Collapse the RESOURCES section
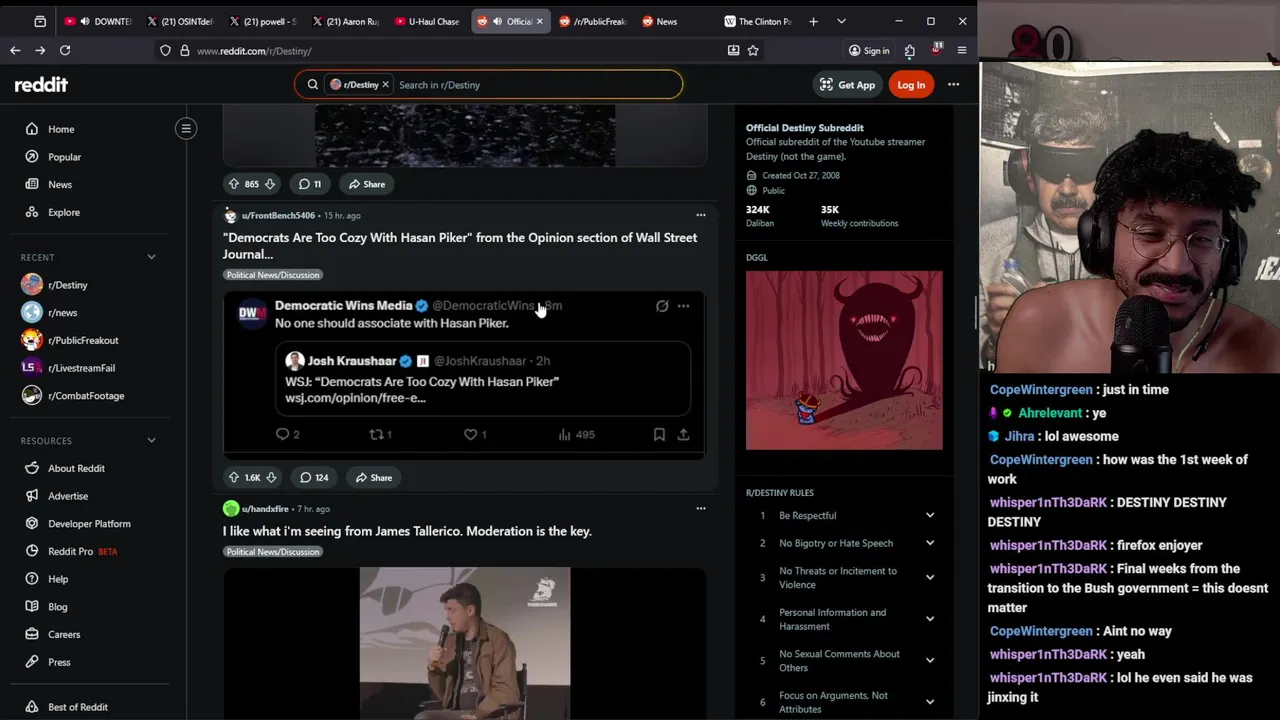 point(151,440)
